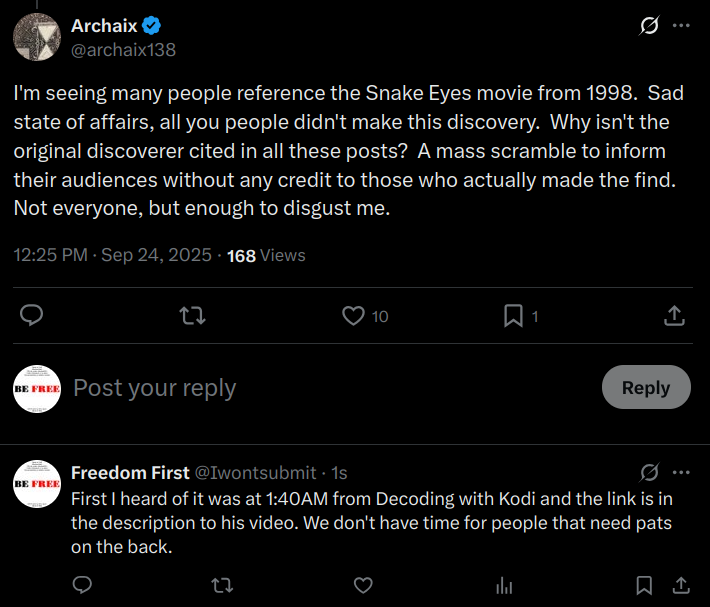Open more options on Freedom First reply
This screenshot has width=710, height=607.
pyautogui.click(x=681, y=472)
